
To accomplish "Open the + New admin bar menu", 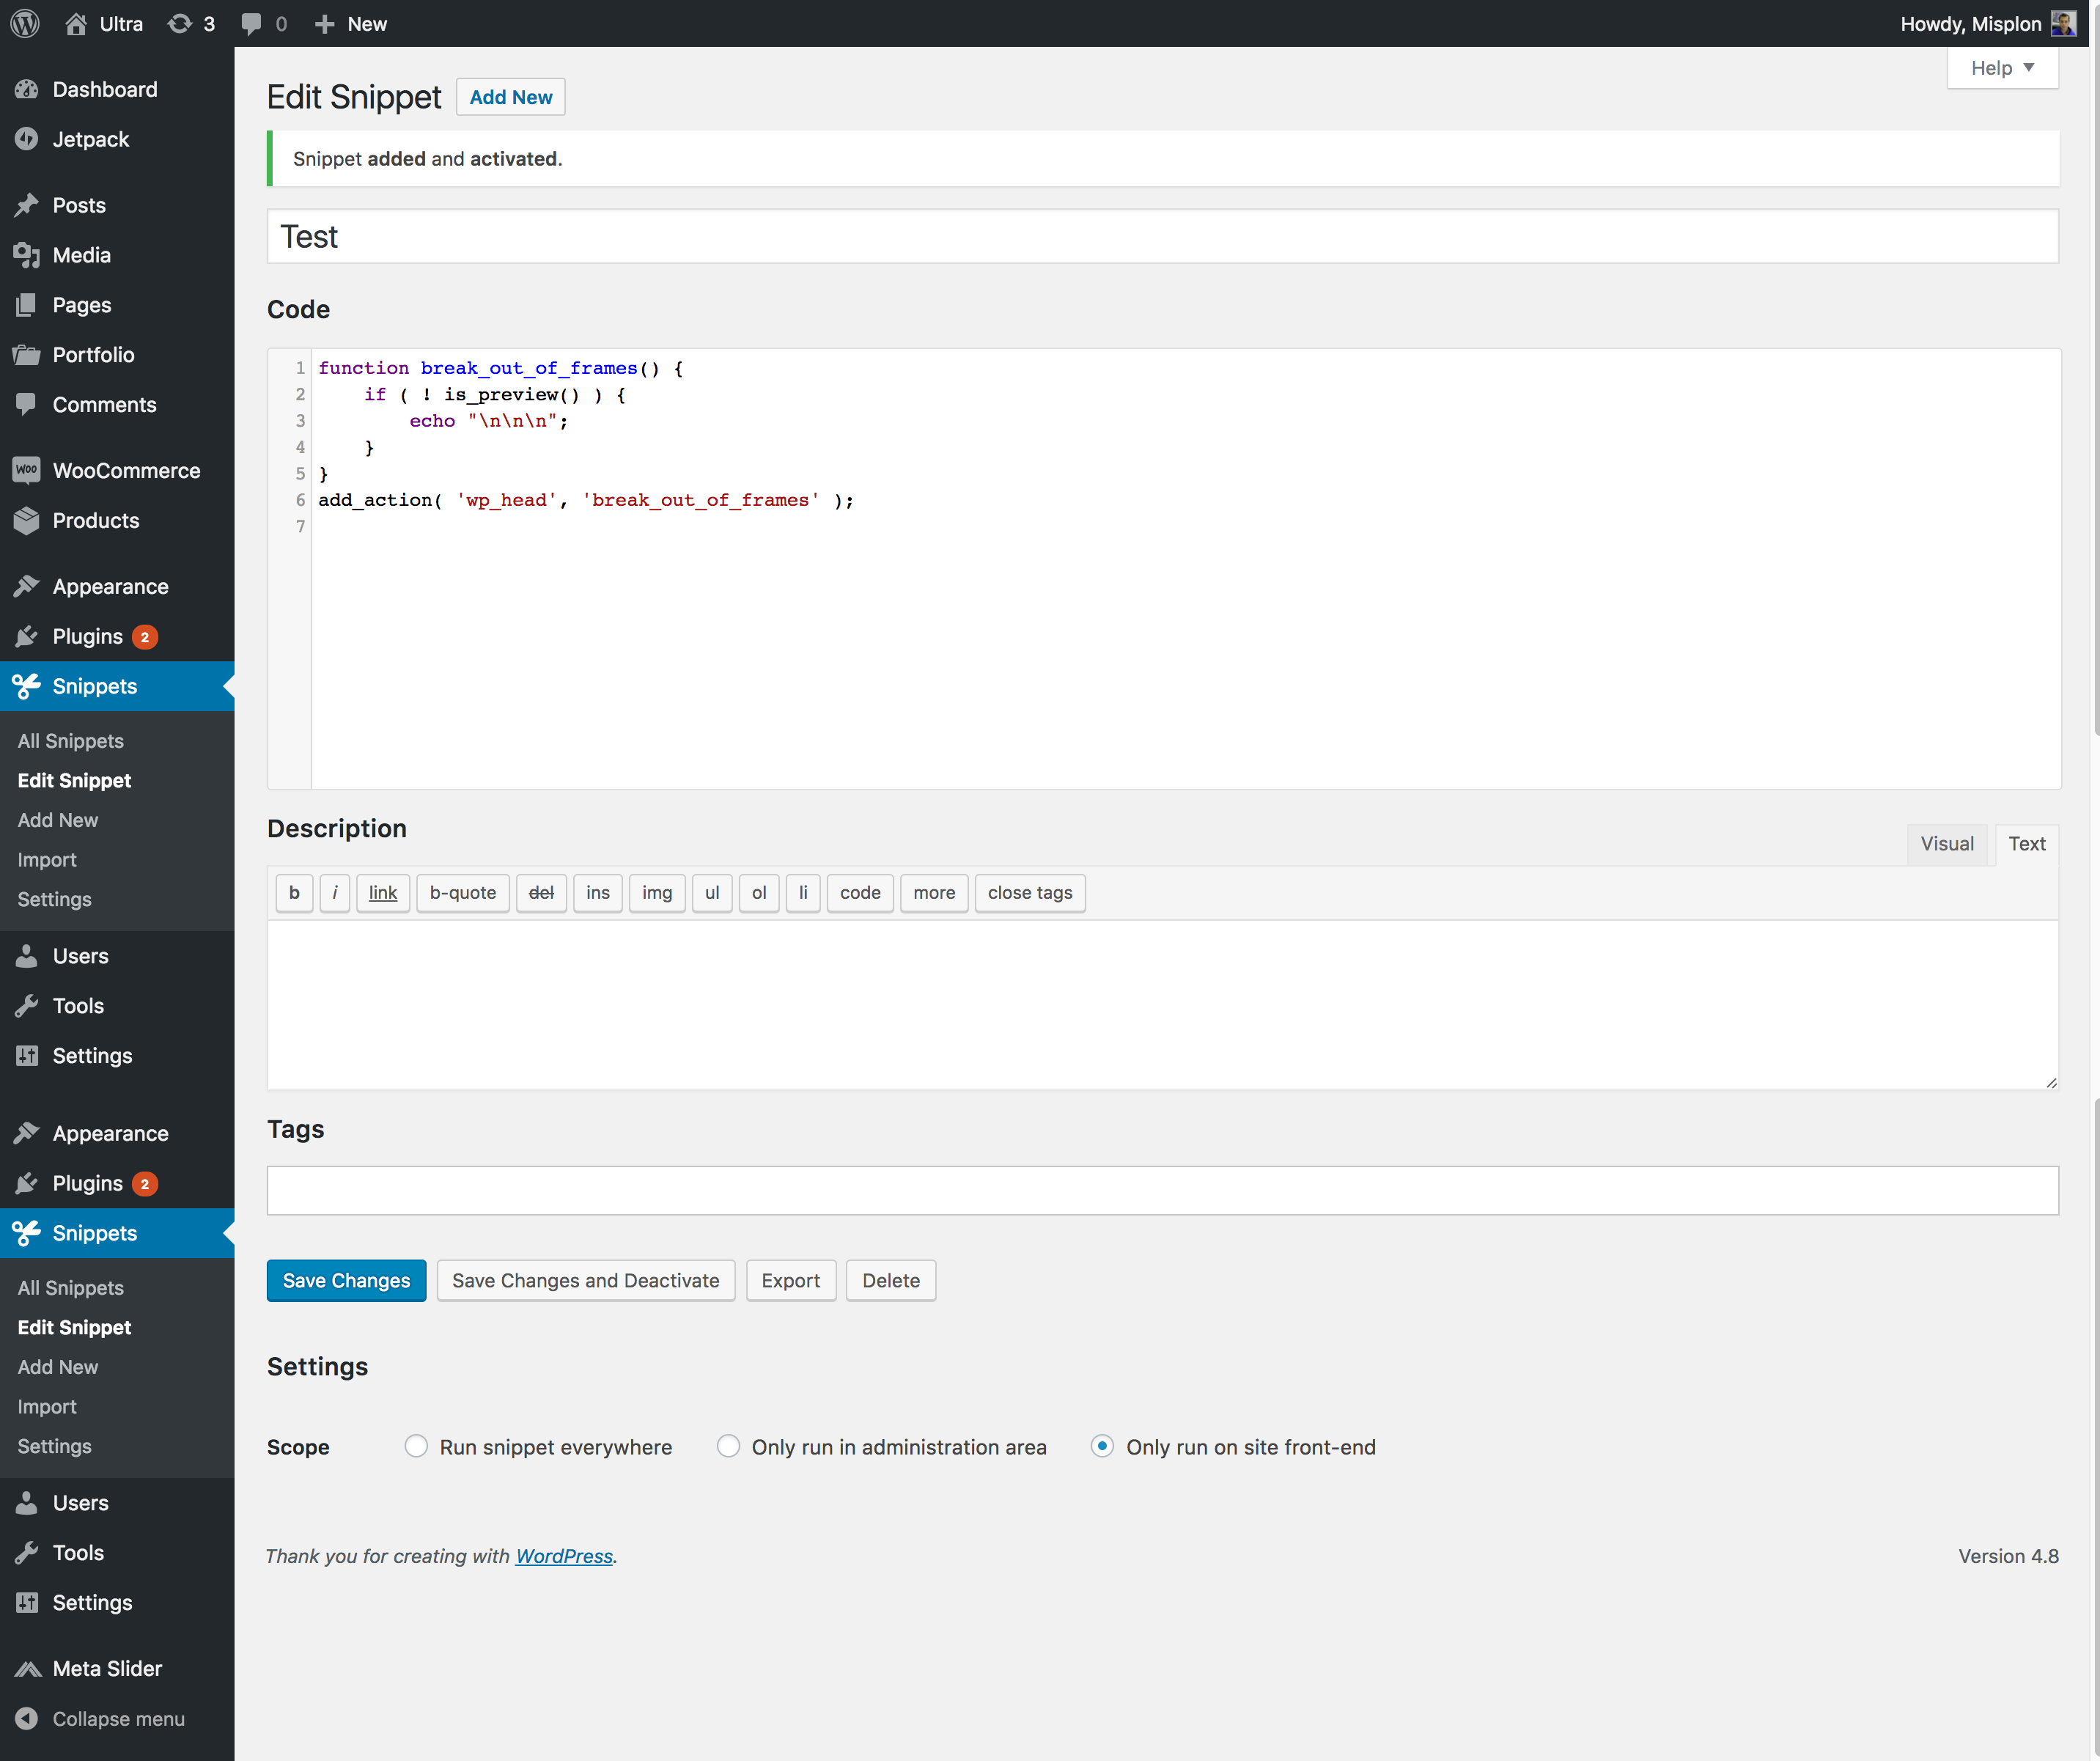I will tap(351, 23).
